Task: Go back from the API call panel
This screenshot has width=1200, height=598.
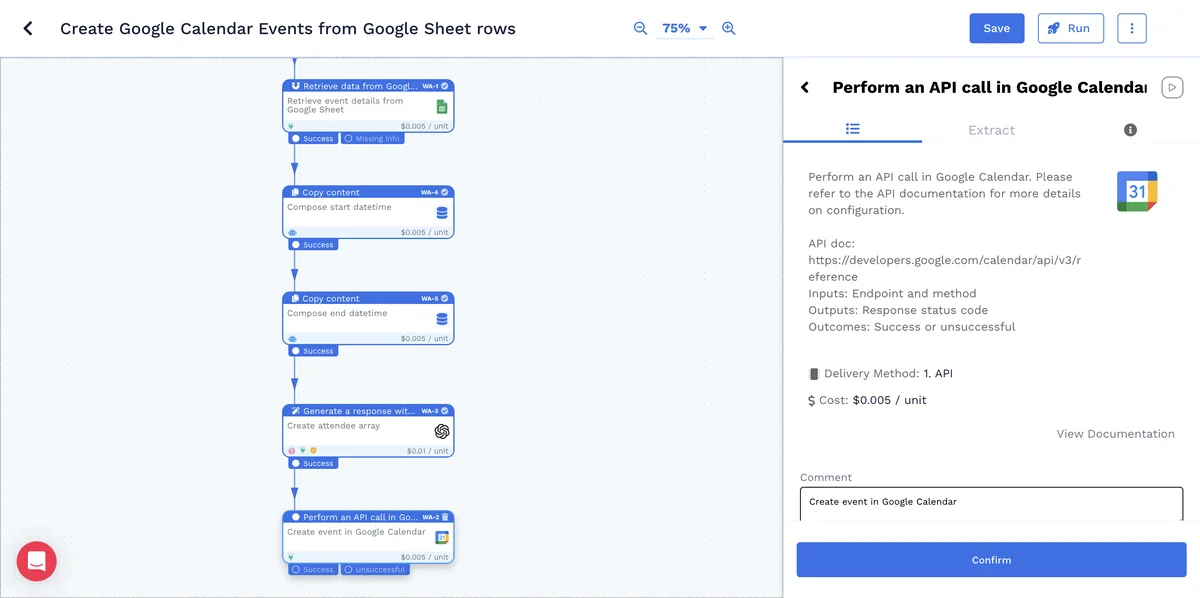Action: 805,88
